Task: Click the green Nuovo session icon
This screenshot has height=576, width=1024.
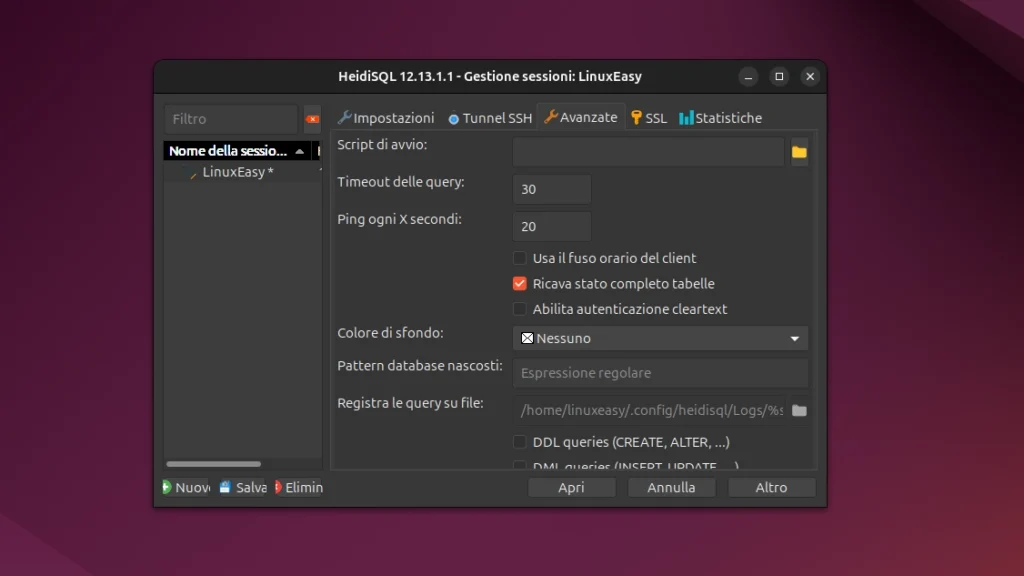Action: click(x=168, y=487)
